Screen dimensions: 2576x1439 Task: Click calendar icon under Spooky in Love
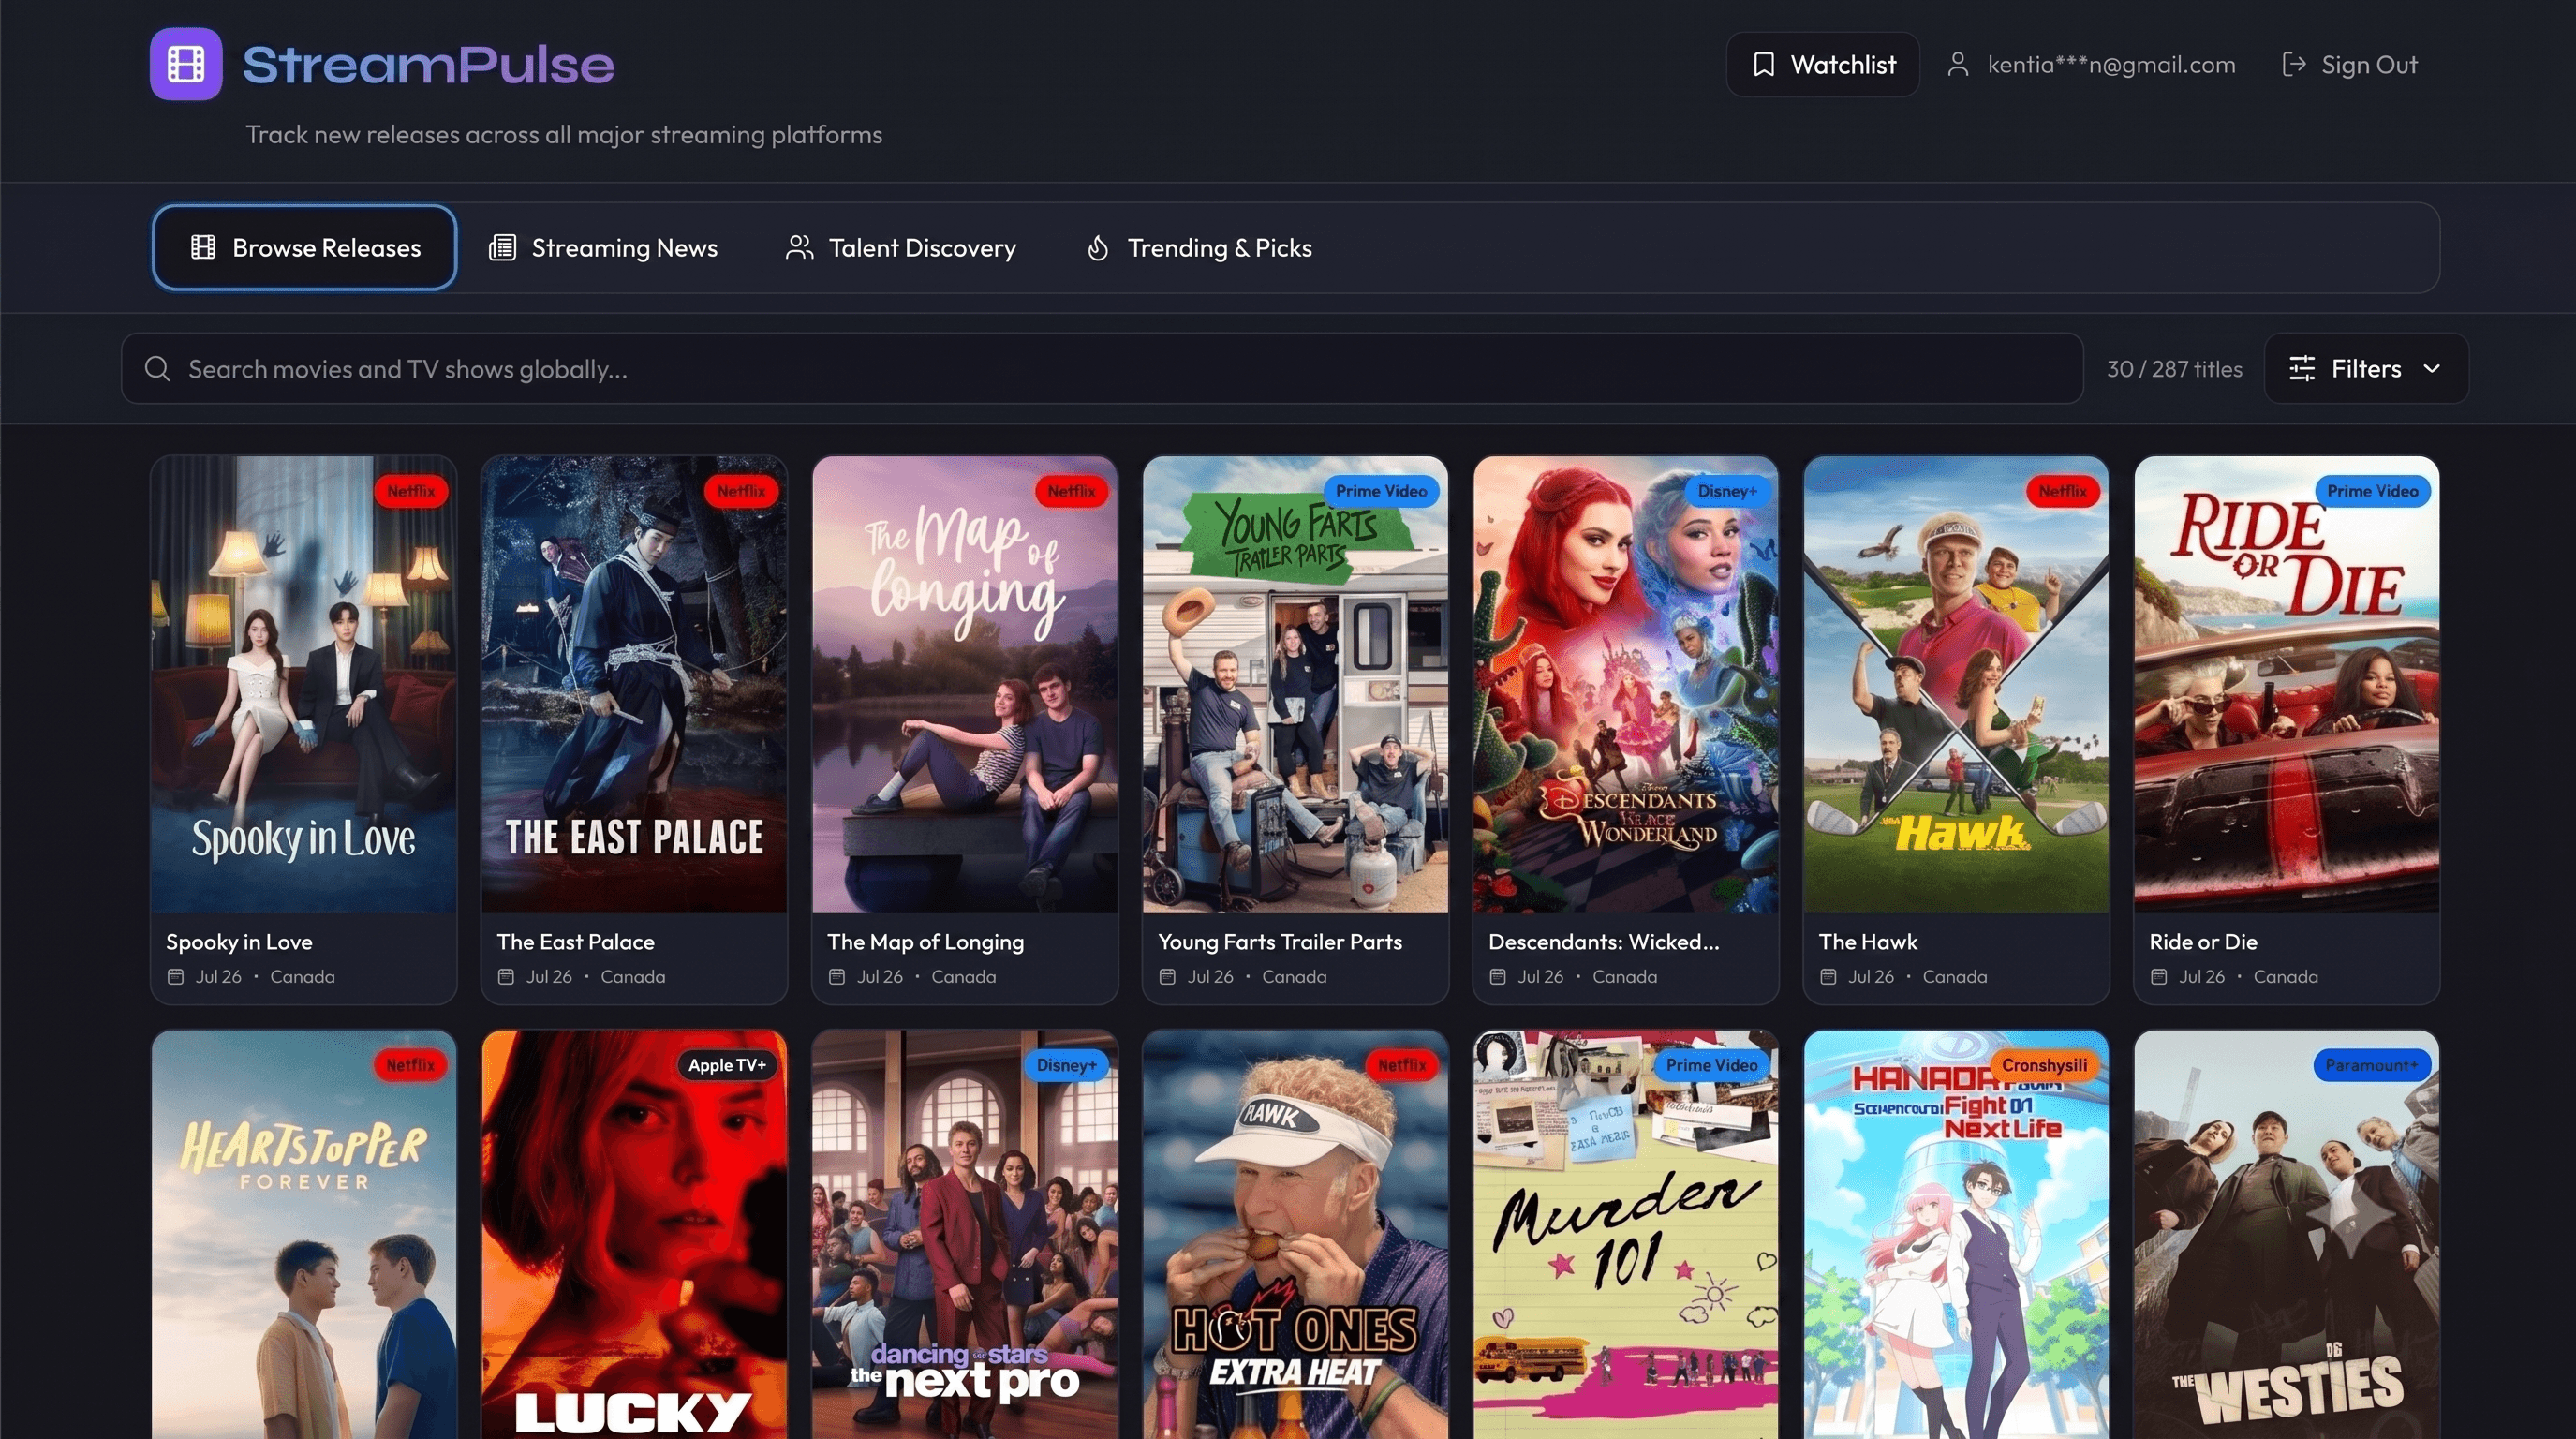[175, 977]
